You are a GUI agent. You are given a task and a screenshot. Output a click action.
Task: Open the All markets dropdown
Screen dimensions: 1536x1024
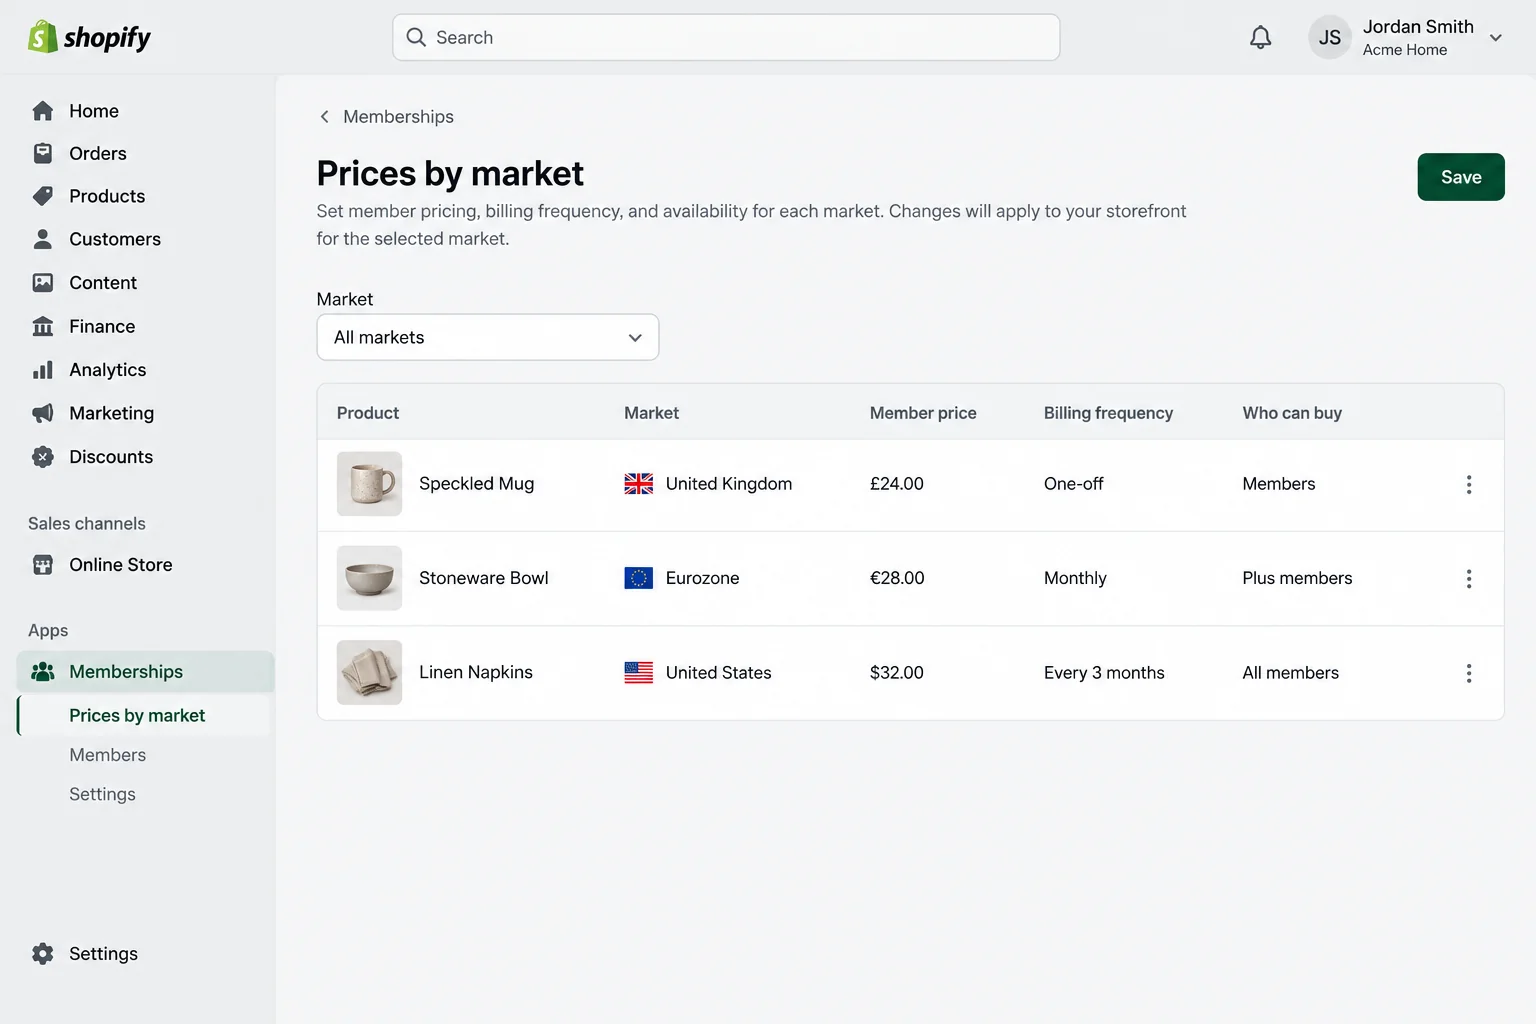pos(488,337)
